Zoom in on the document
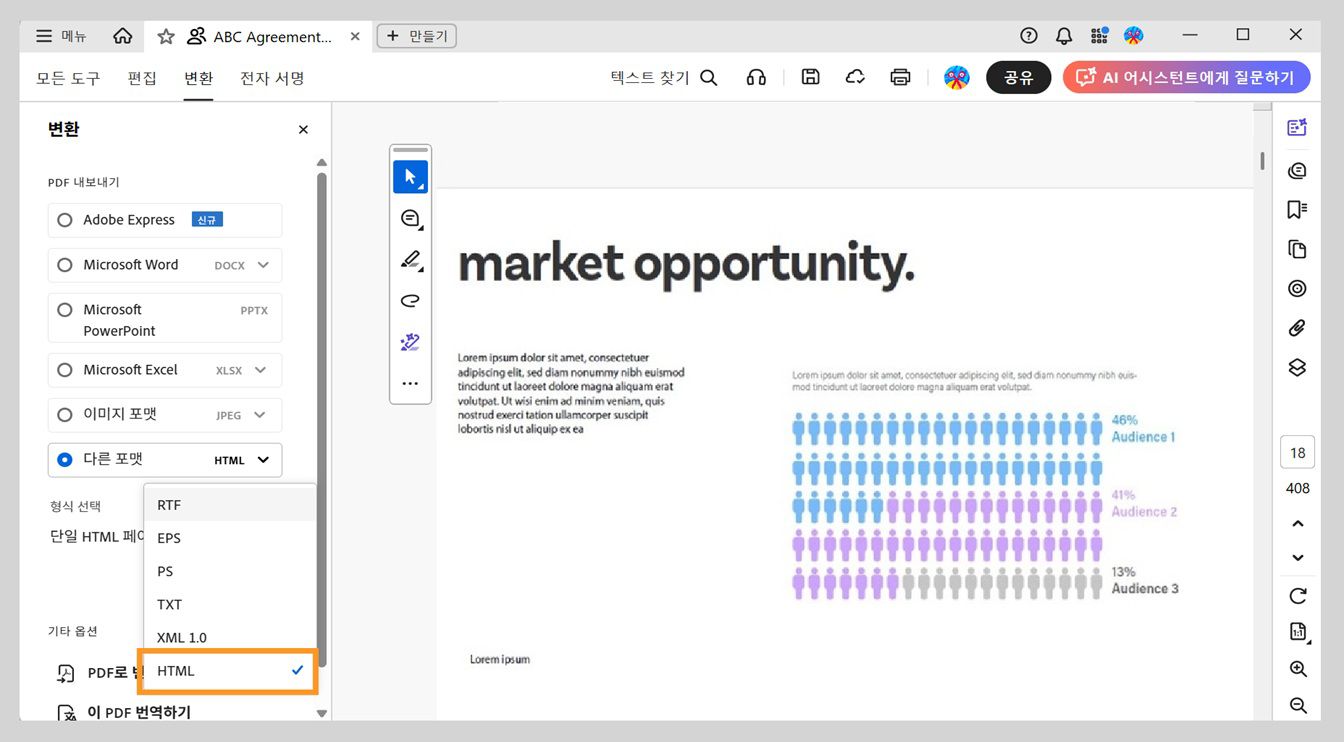1344x742 pixels. pos(1298,669)
